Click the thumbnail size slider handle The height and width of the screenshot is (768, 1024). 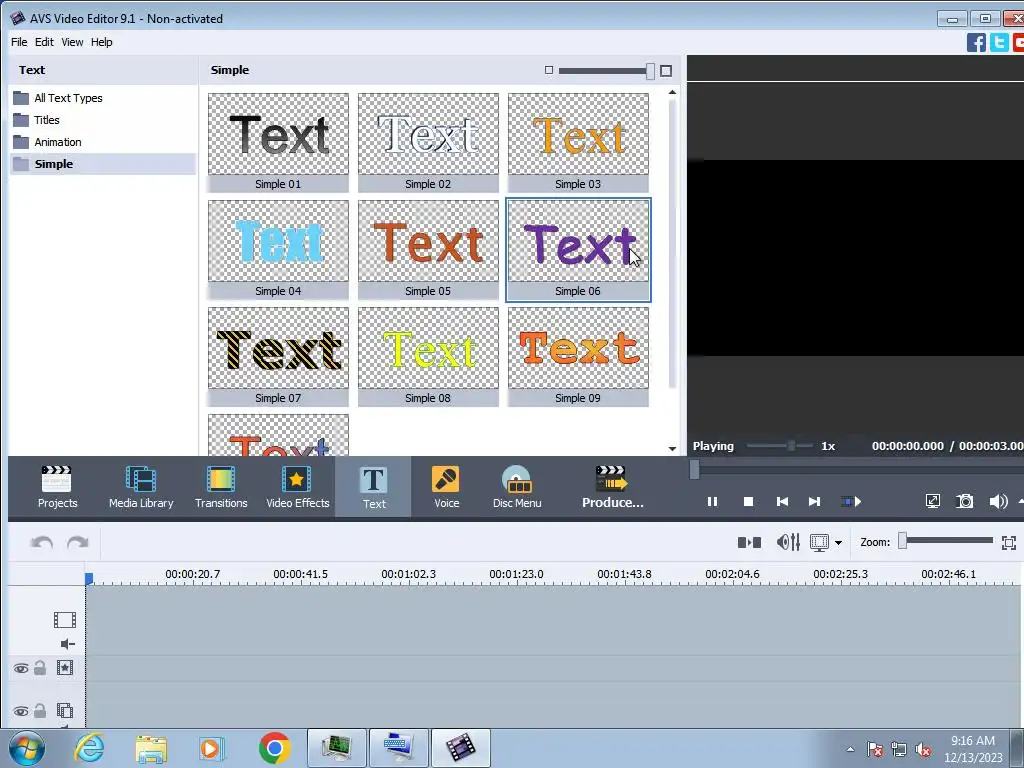tap(650, 71)
